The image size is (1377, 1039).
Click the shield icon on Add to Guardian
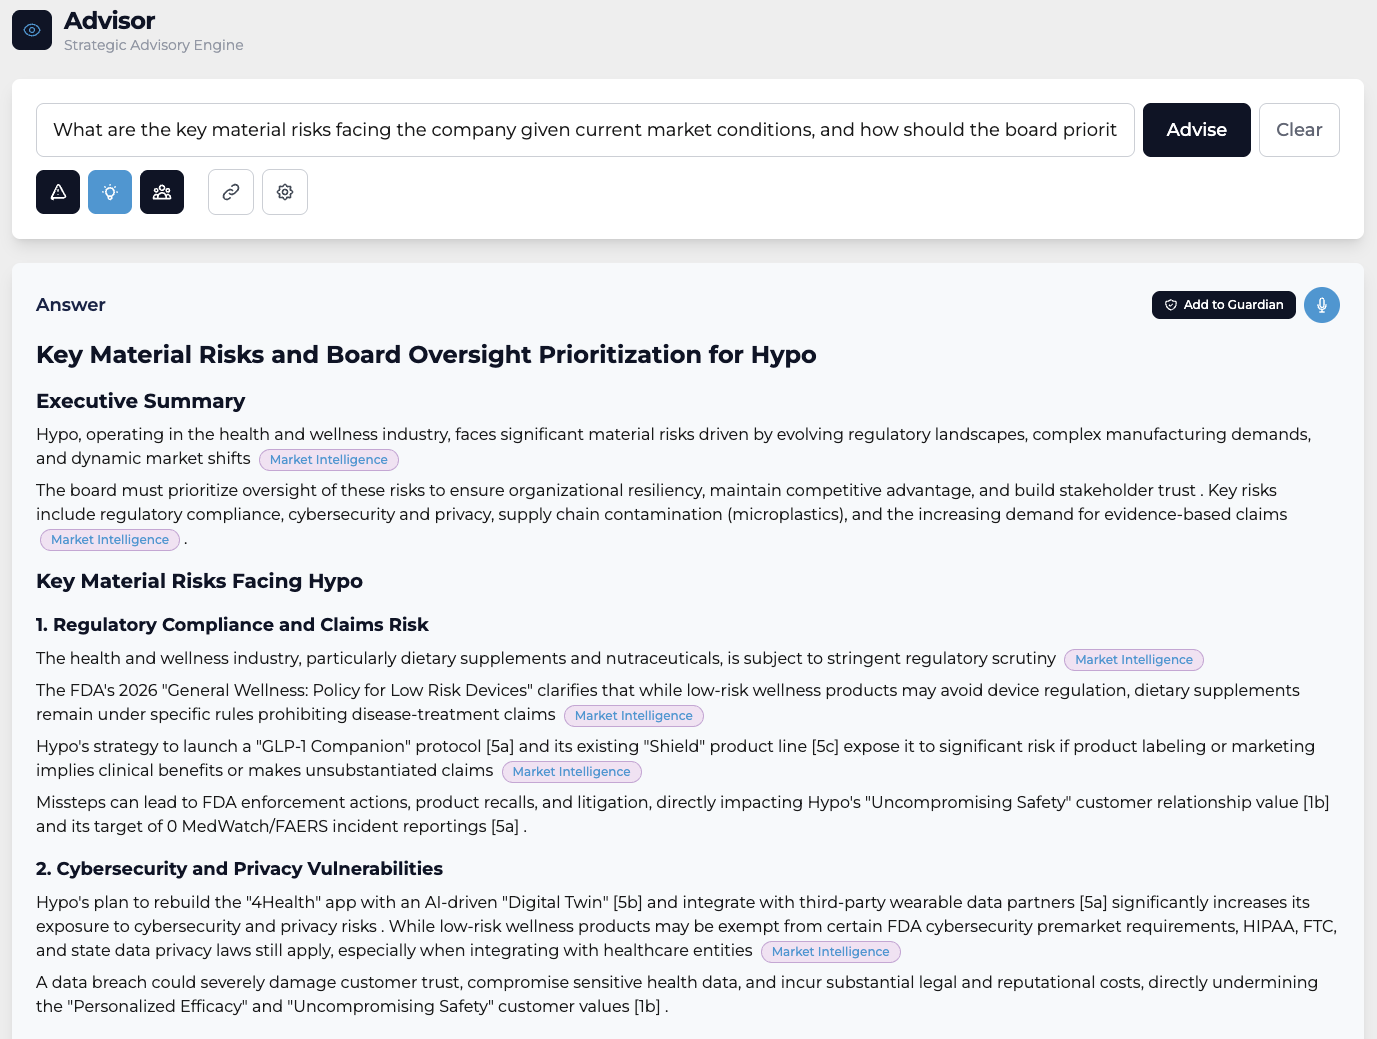coord(1169,305)
